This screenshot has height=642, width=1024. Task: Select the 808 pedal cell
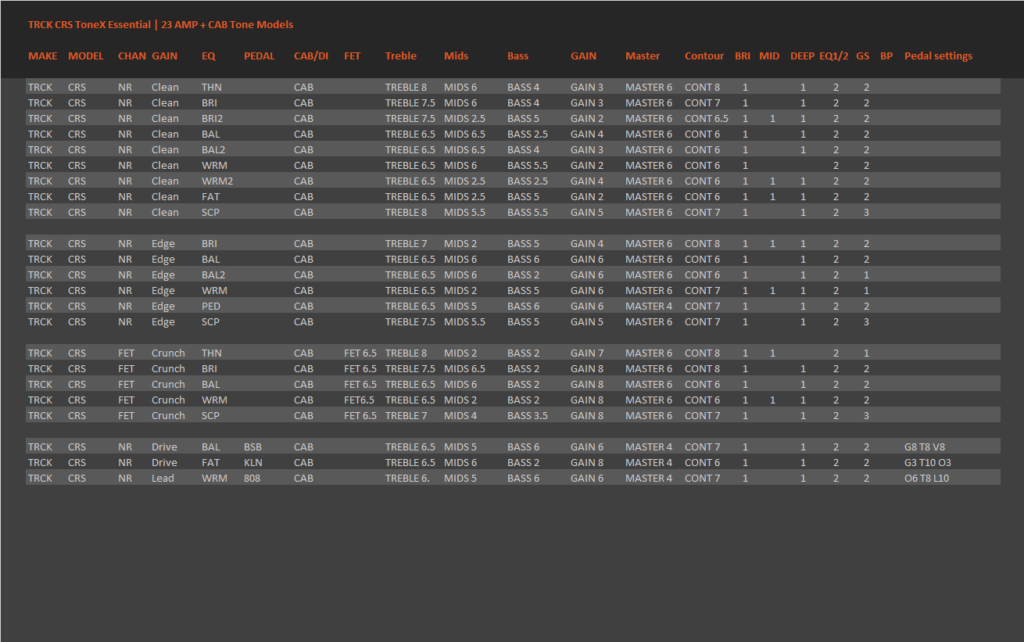(252, 479)
